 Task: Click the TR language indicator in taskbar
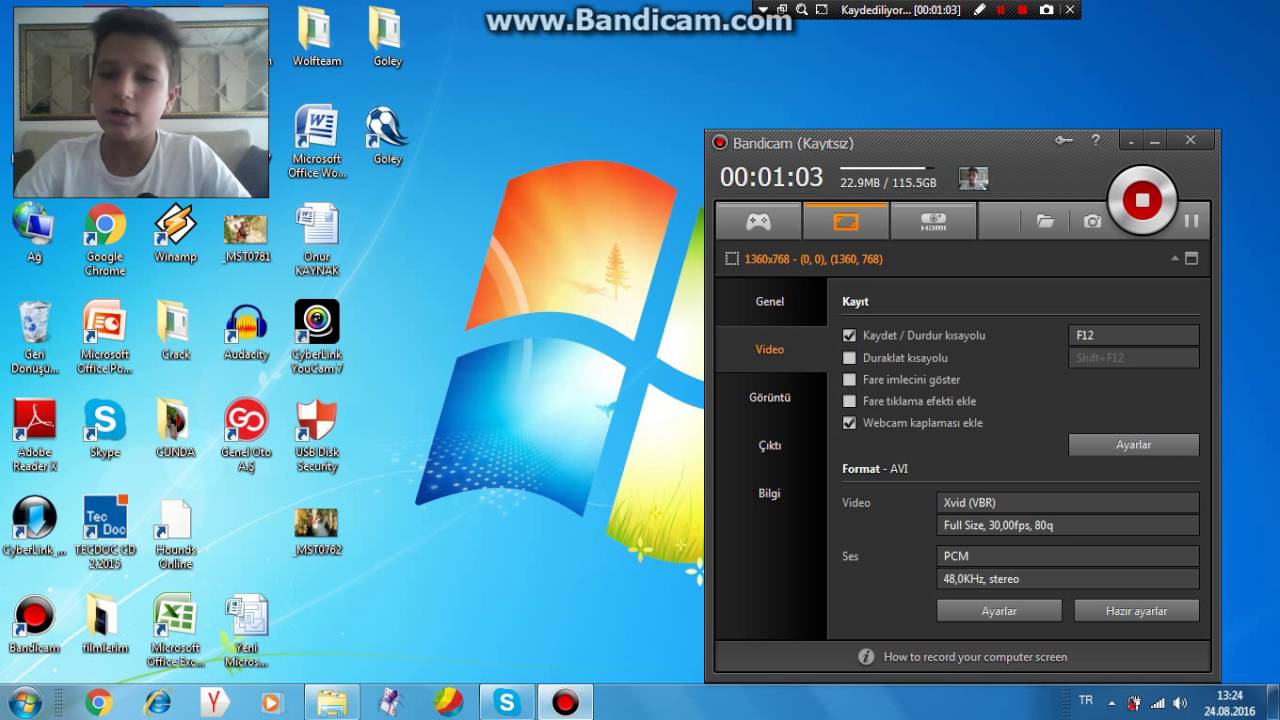pos(1086,701)
